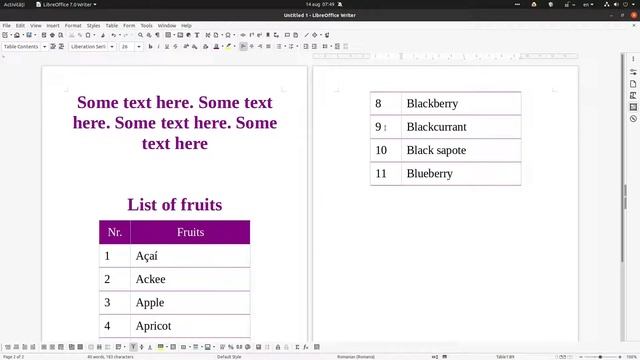Open the Tools menu
Viewport: 640px width, 360px height.
point(147,25)
